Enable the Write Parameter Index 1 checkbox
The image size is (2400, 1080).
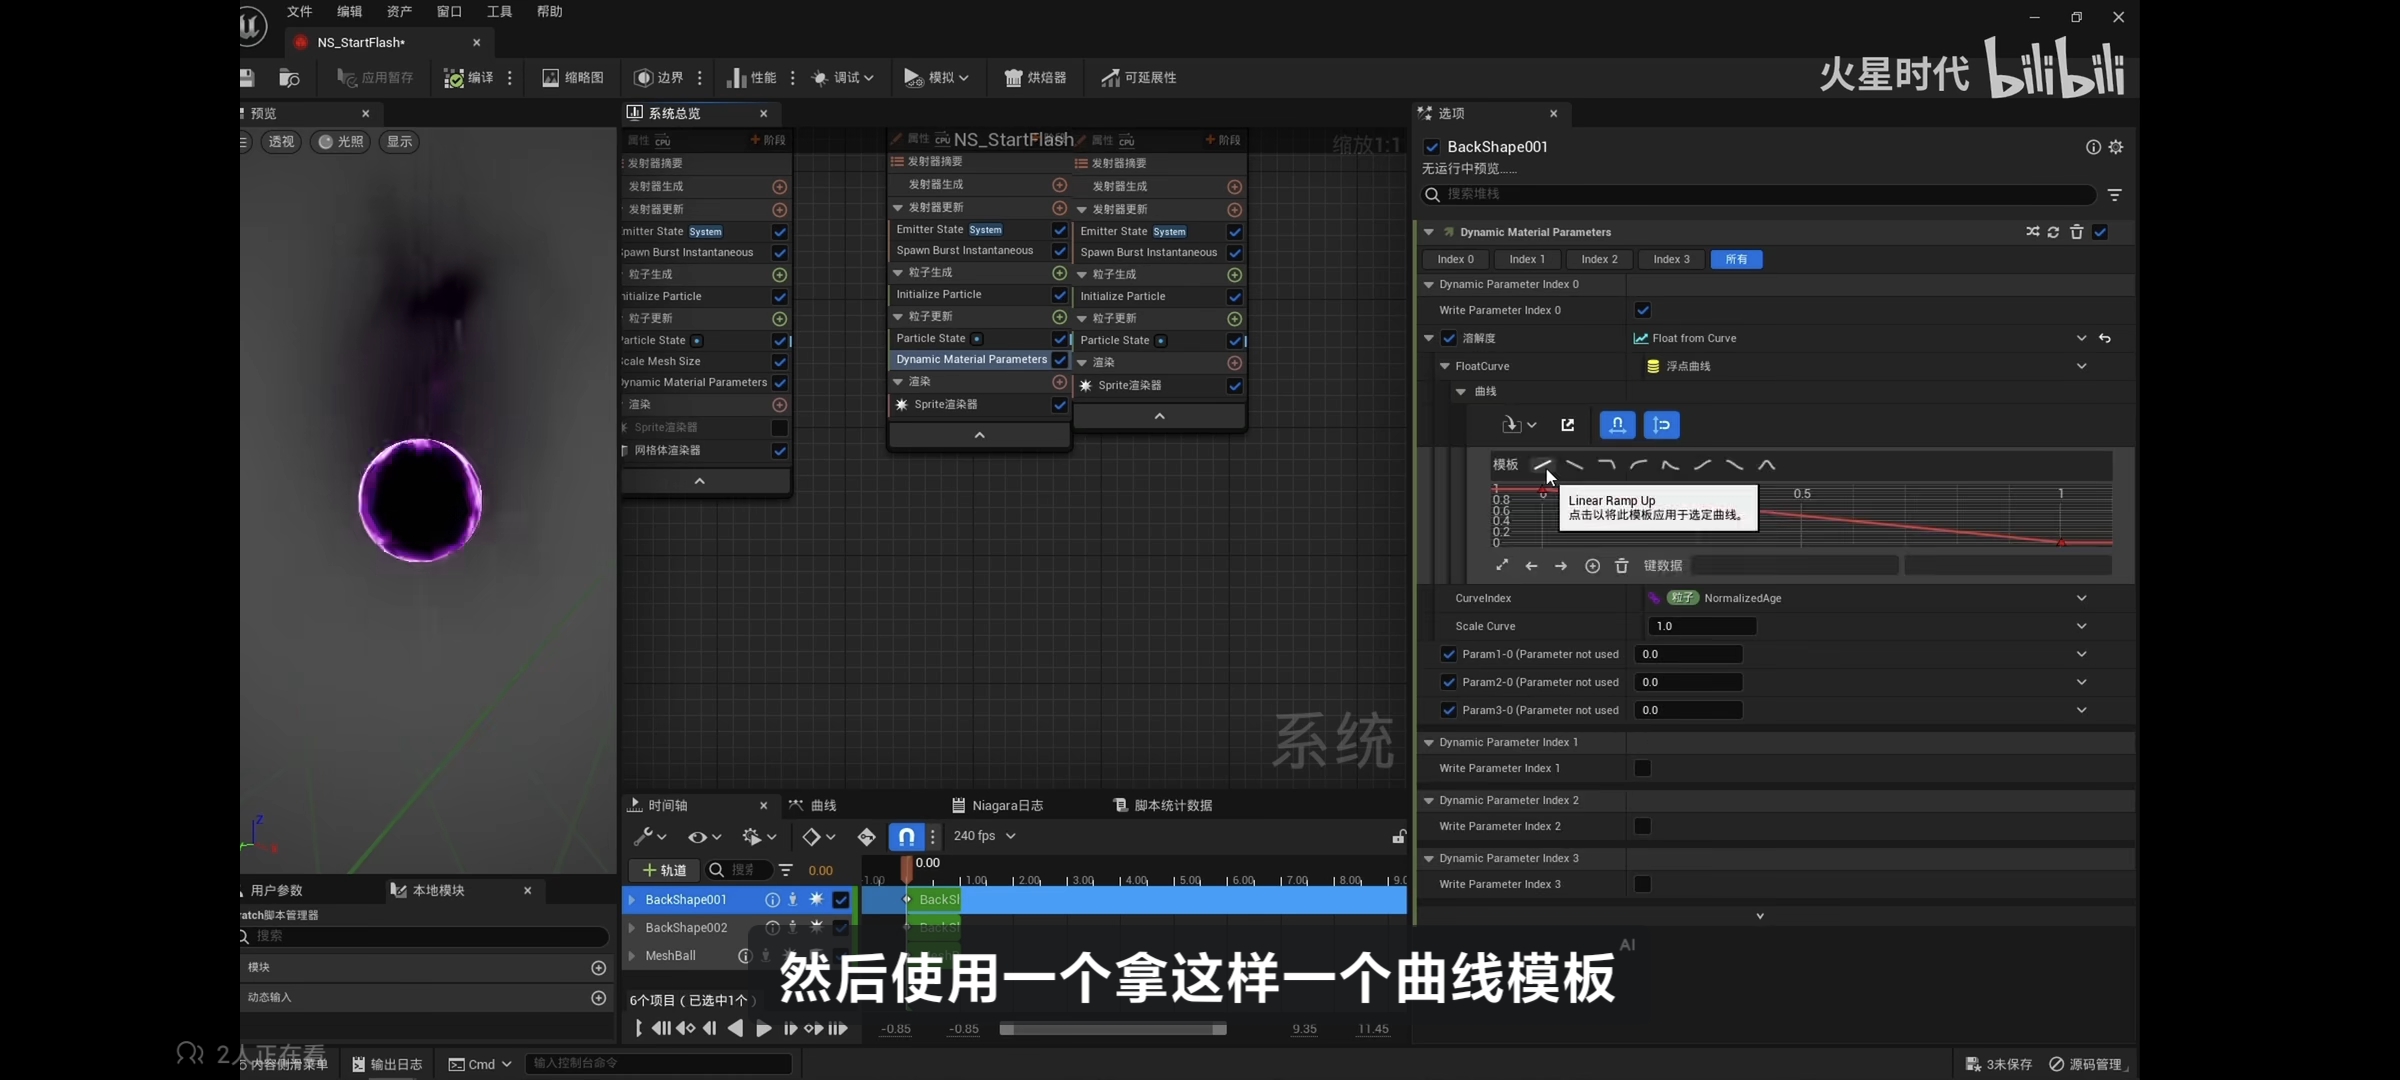point(1642,768)
